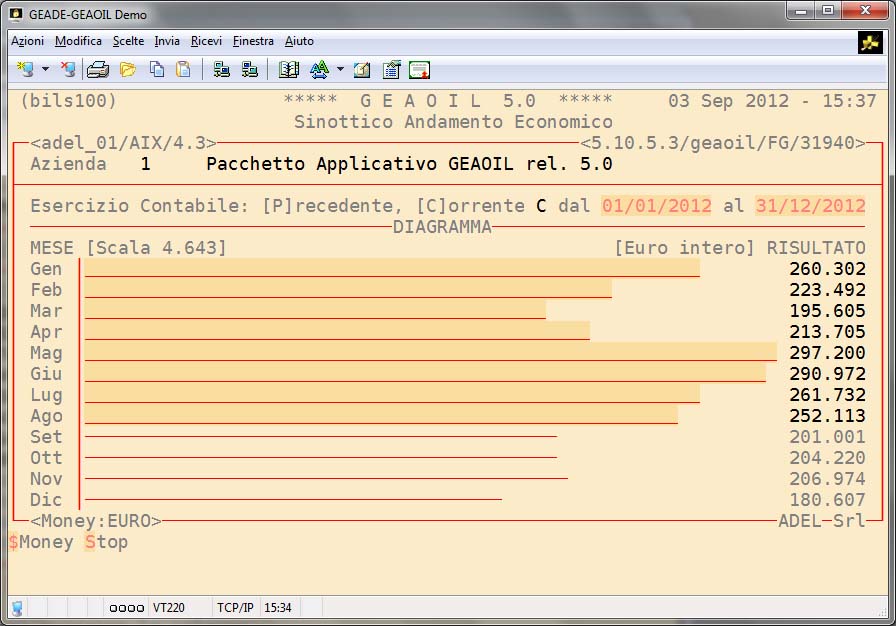Viewport: 896px width, 626px height.
Task: Open the Finestra menu
Action: click(x=253, y=41)
